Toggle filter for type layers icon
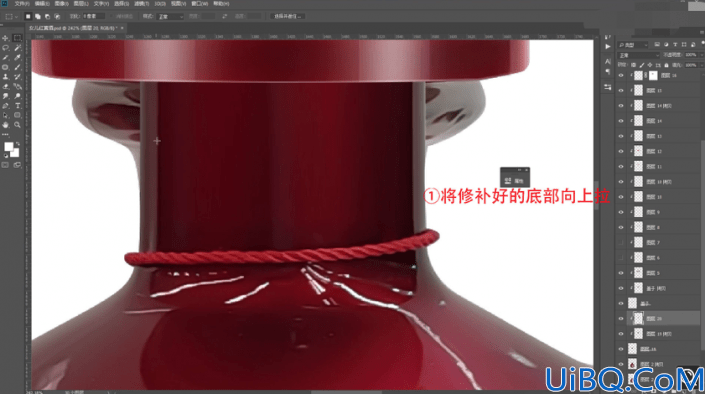This screenshot has width=705, height=394. tap(675, 45)
